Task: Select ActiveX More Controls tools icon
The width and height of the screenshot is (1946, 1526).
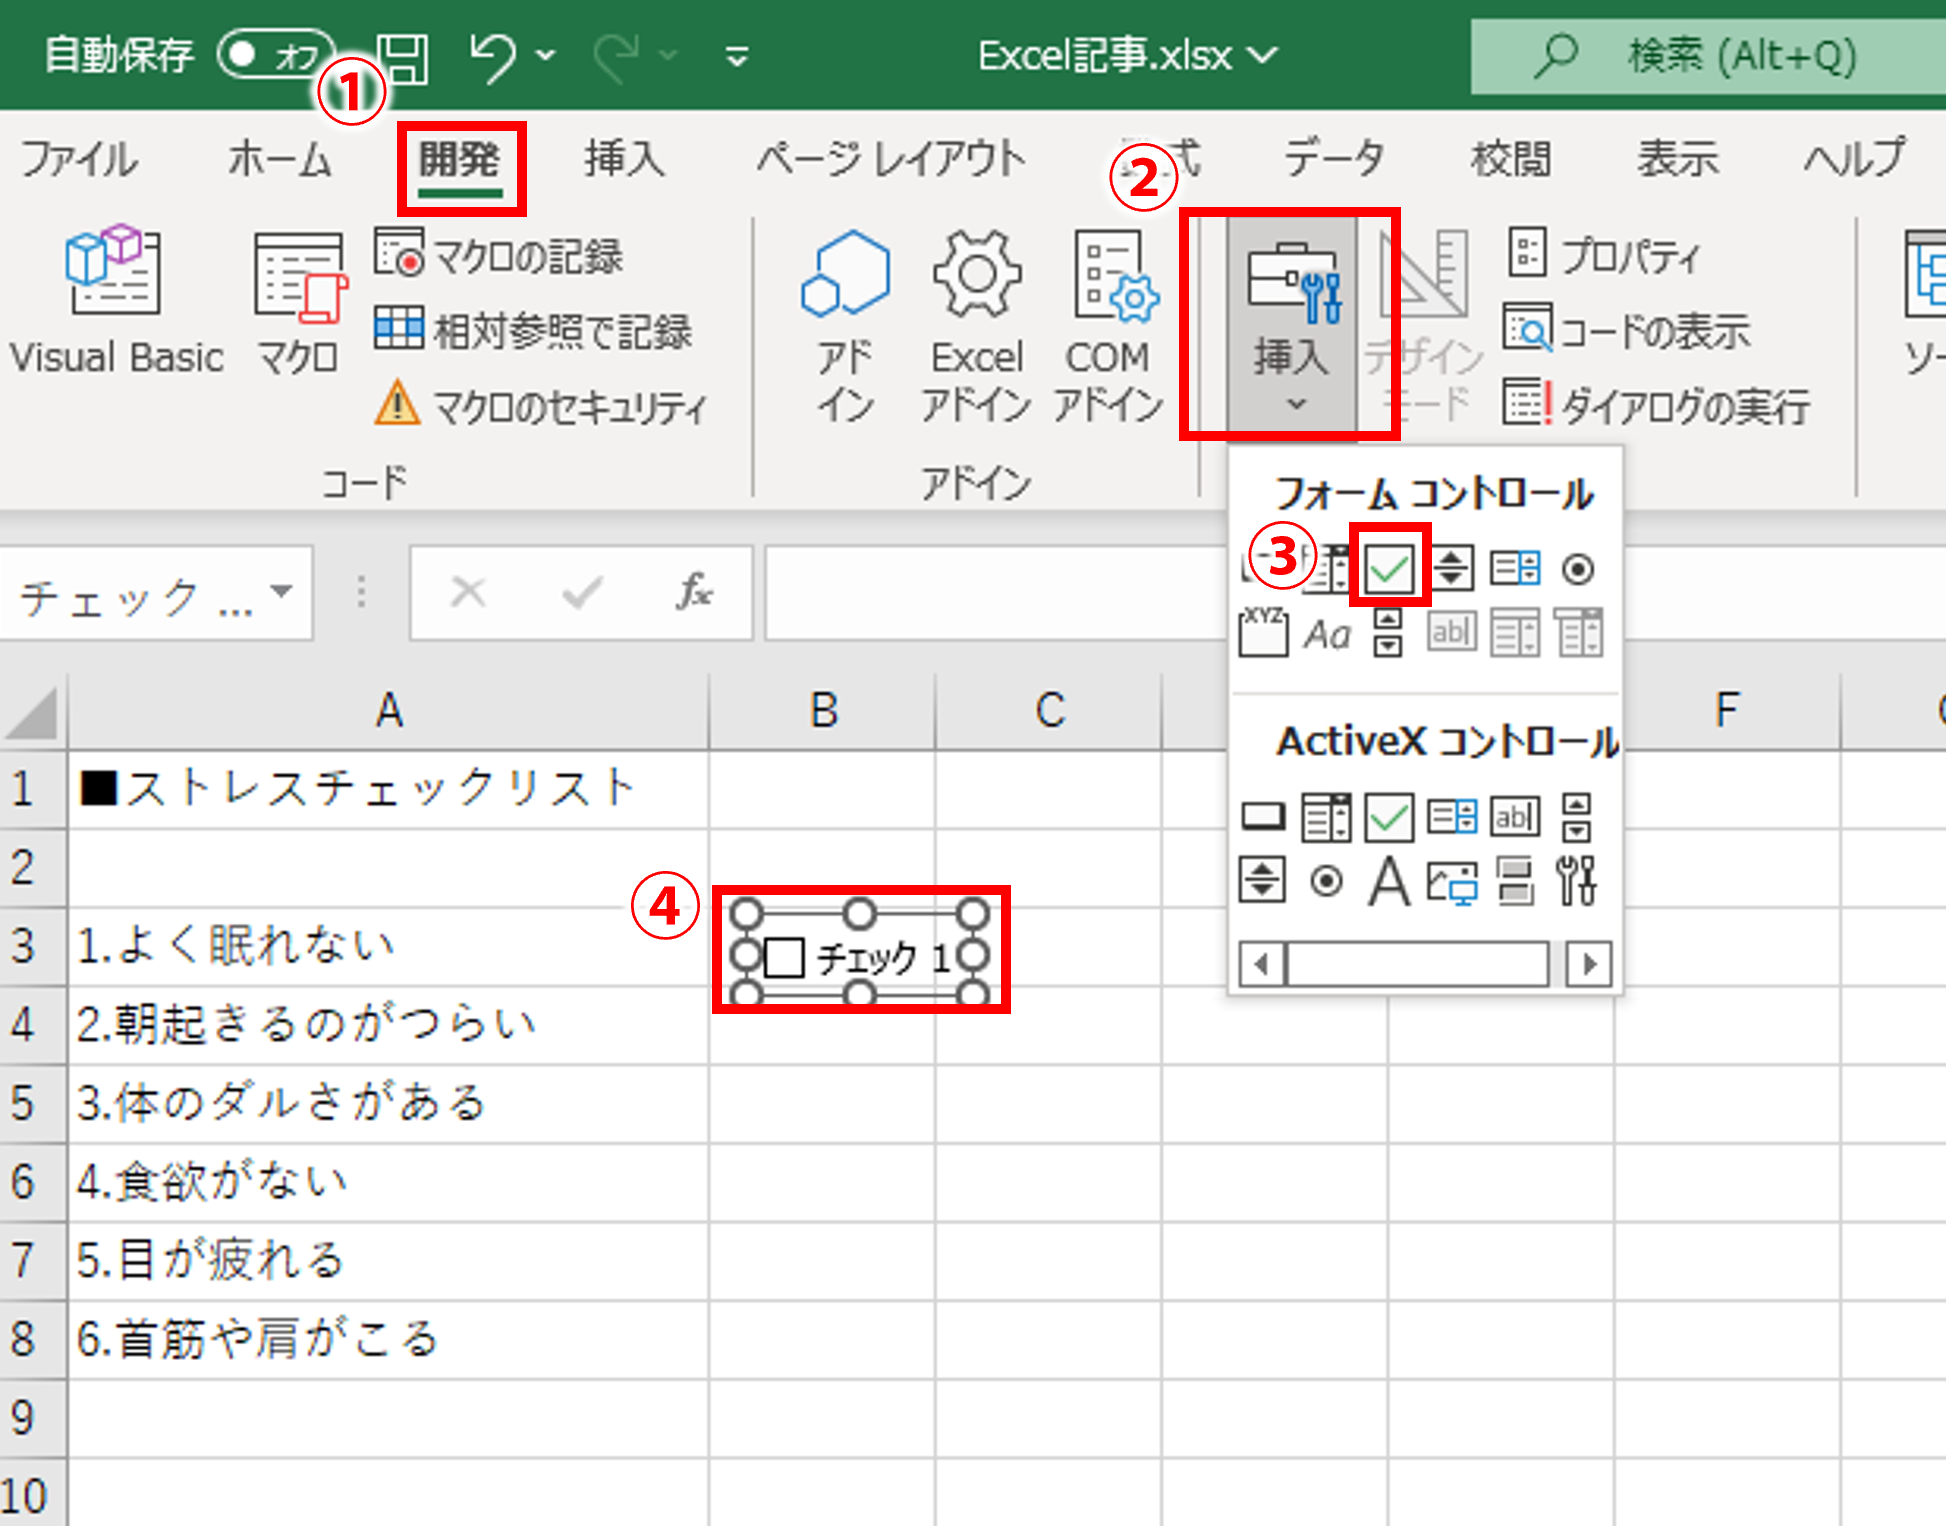Action: (x=1577, y=882)
